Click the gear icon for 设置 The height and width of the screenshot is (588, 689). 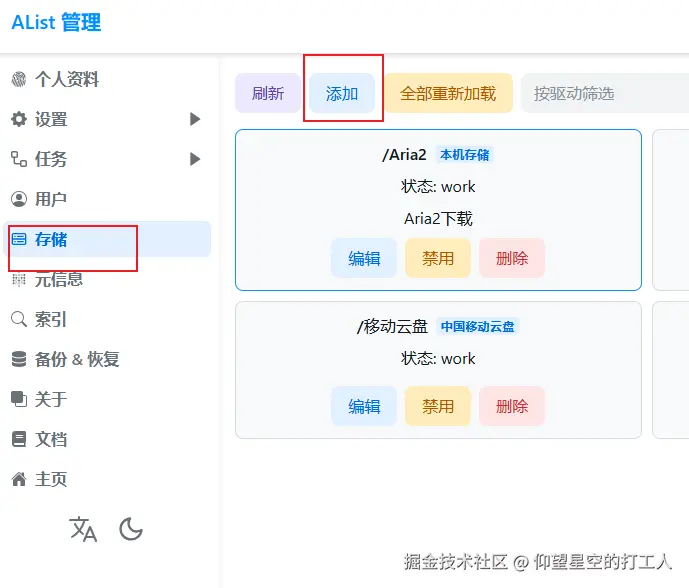point(19,120)
